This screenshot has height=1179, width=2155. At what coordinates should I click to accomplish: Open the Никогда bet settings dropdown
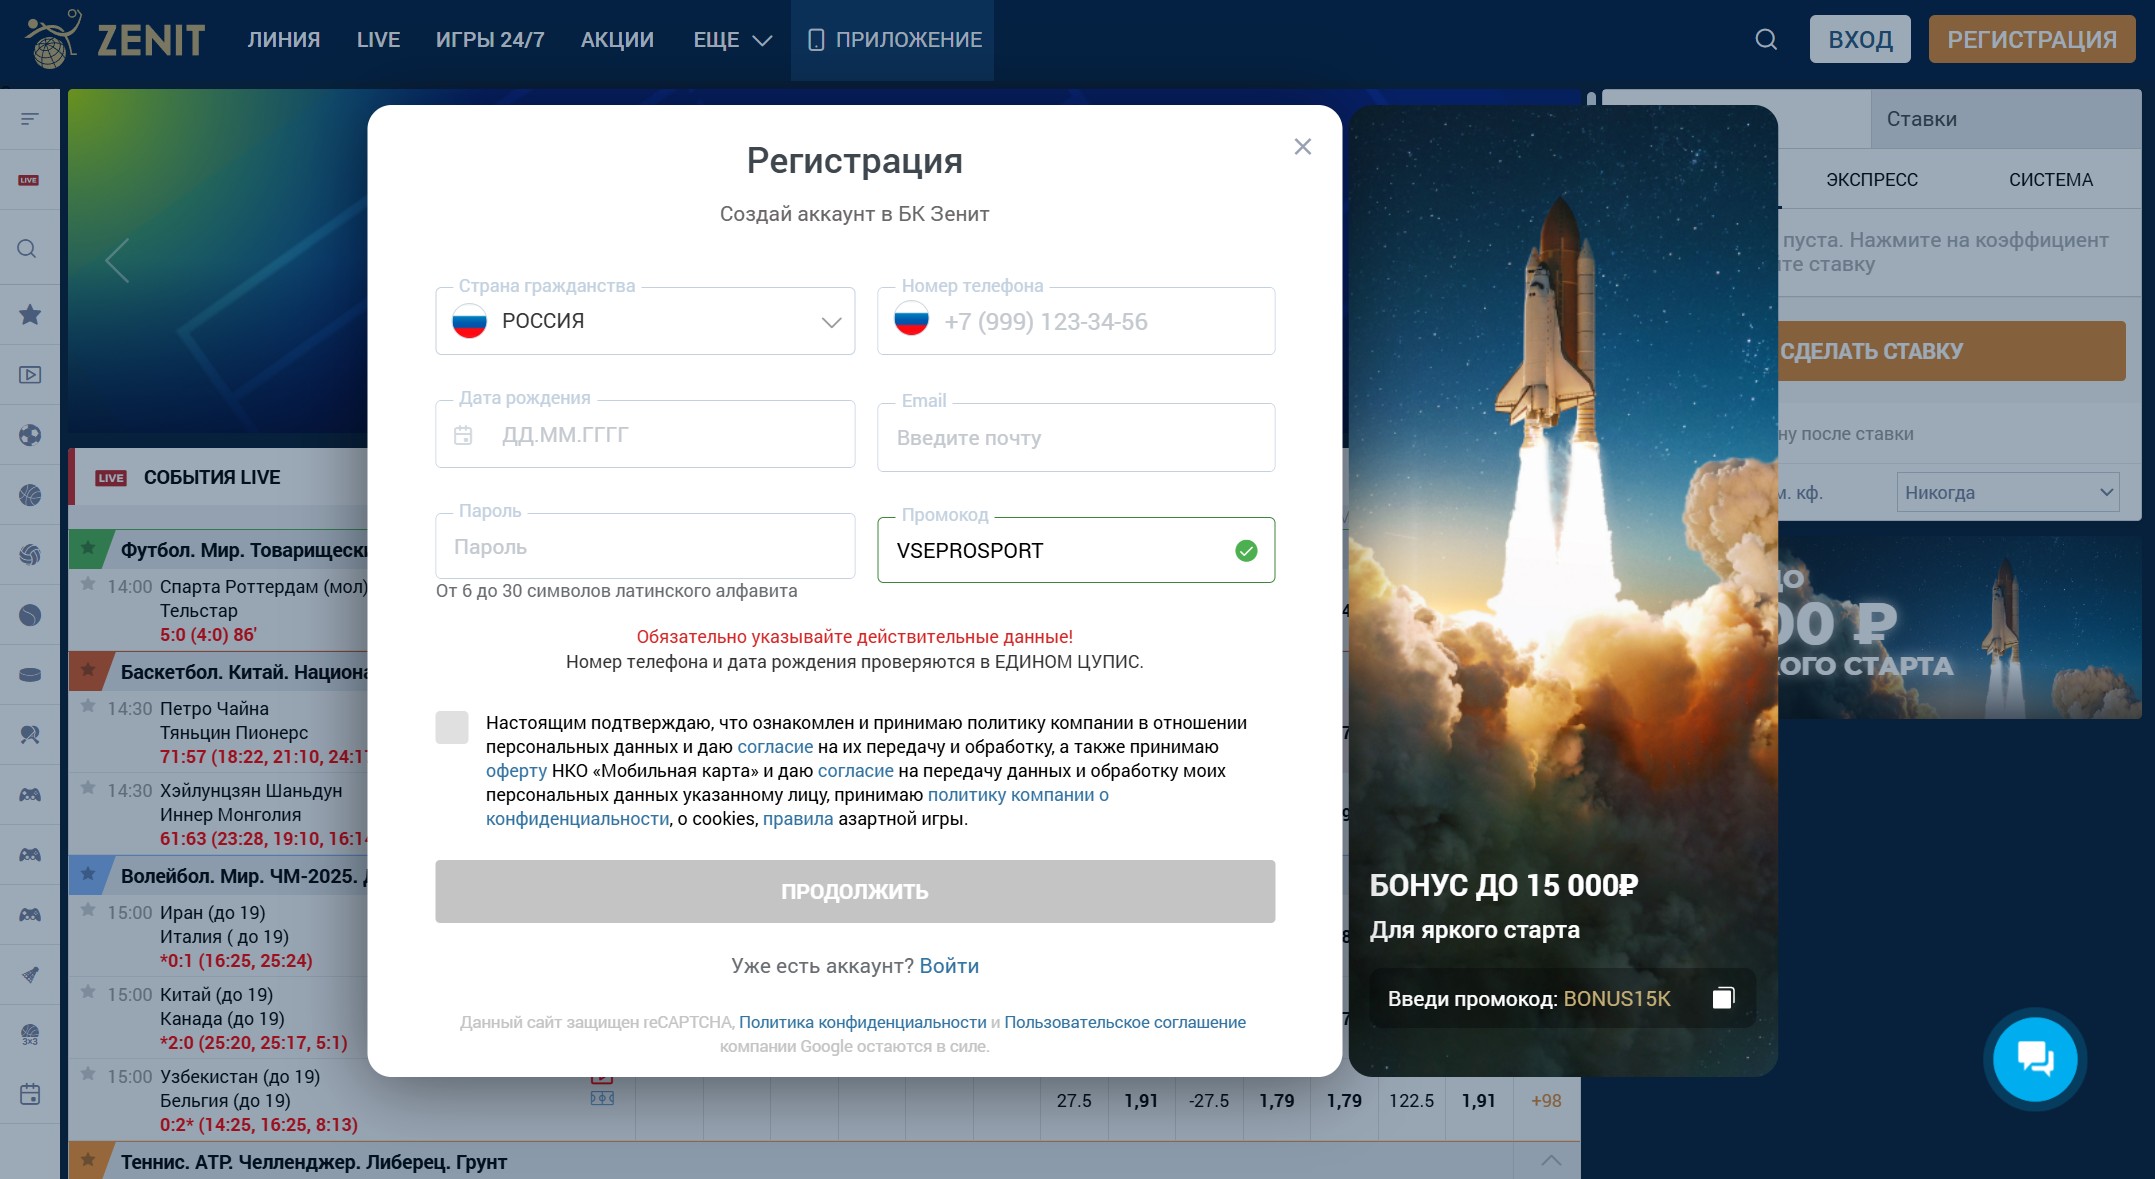pos(2006,492)
